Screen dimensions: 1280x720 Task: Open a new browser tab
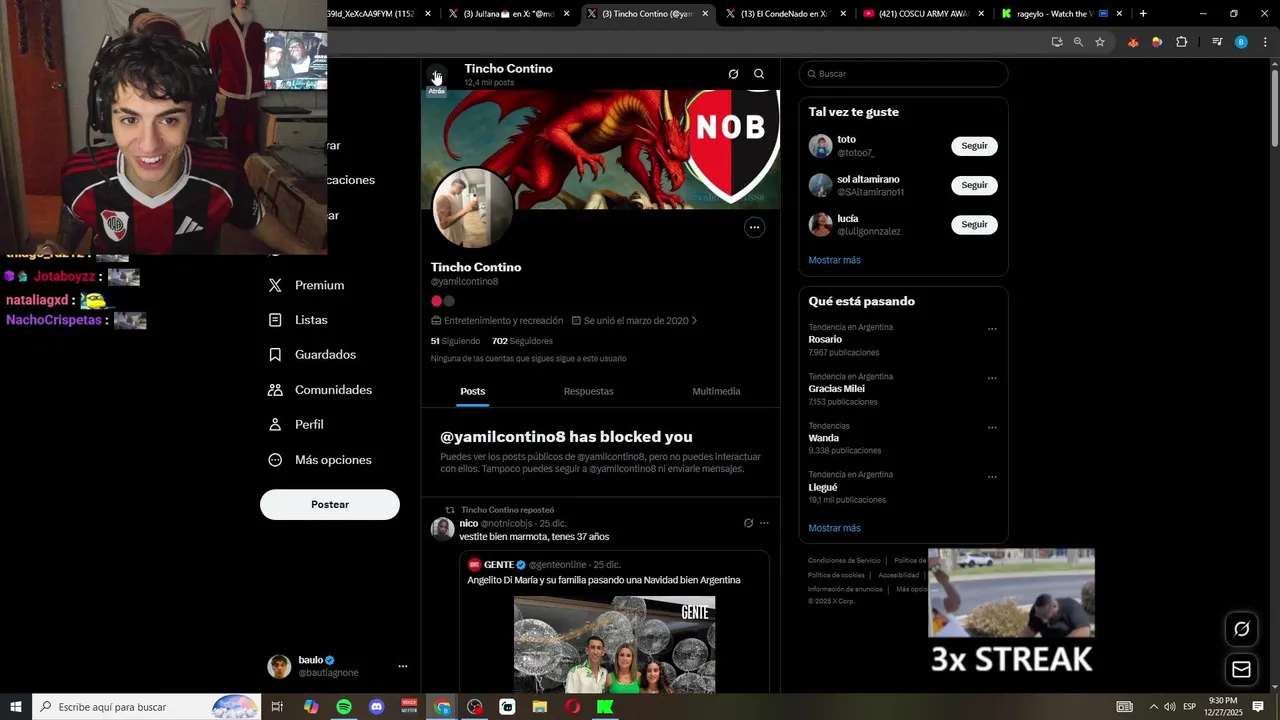[x=1143, y=14]
